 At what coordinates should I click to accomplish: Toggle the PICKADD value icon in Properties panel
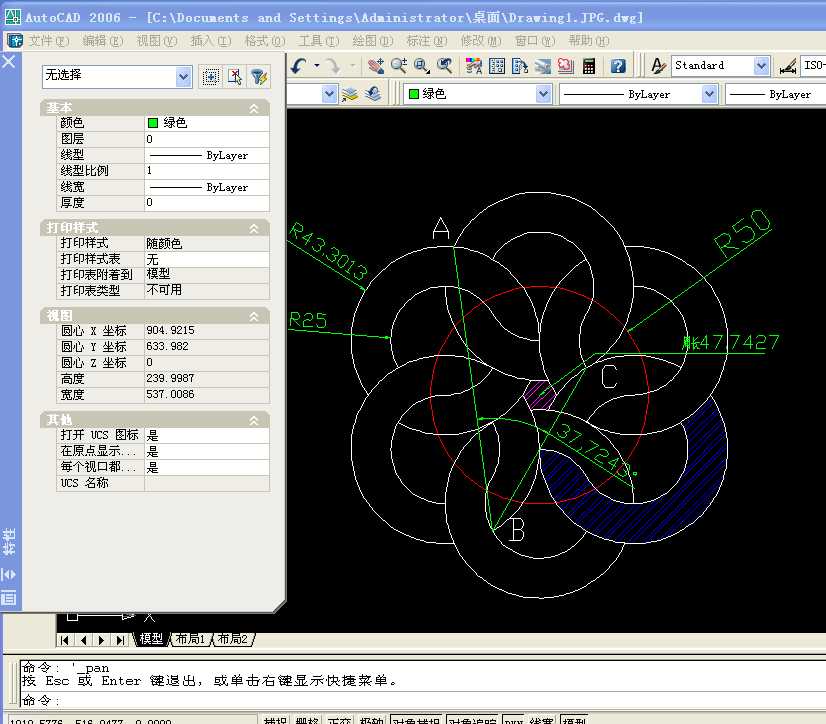click(x=211, y=77)
